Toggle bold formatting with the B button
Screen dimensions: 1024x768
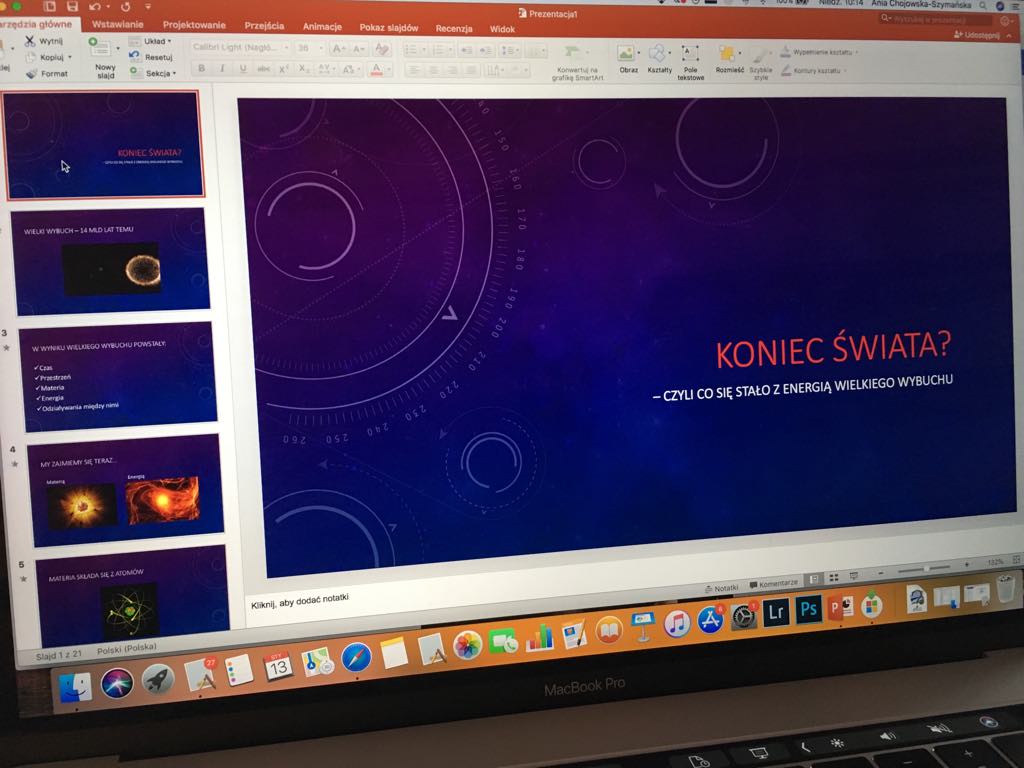[201, 69]
